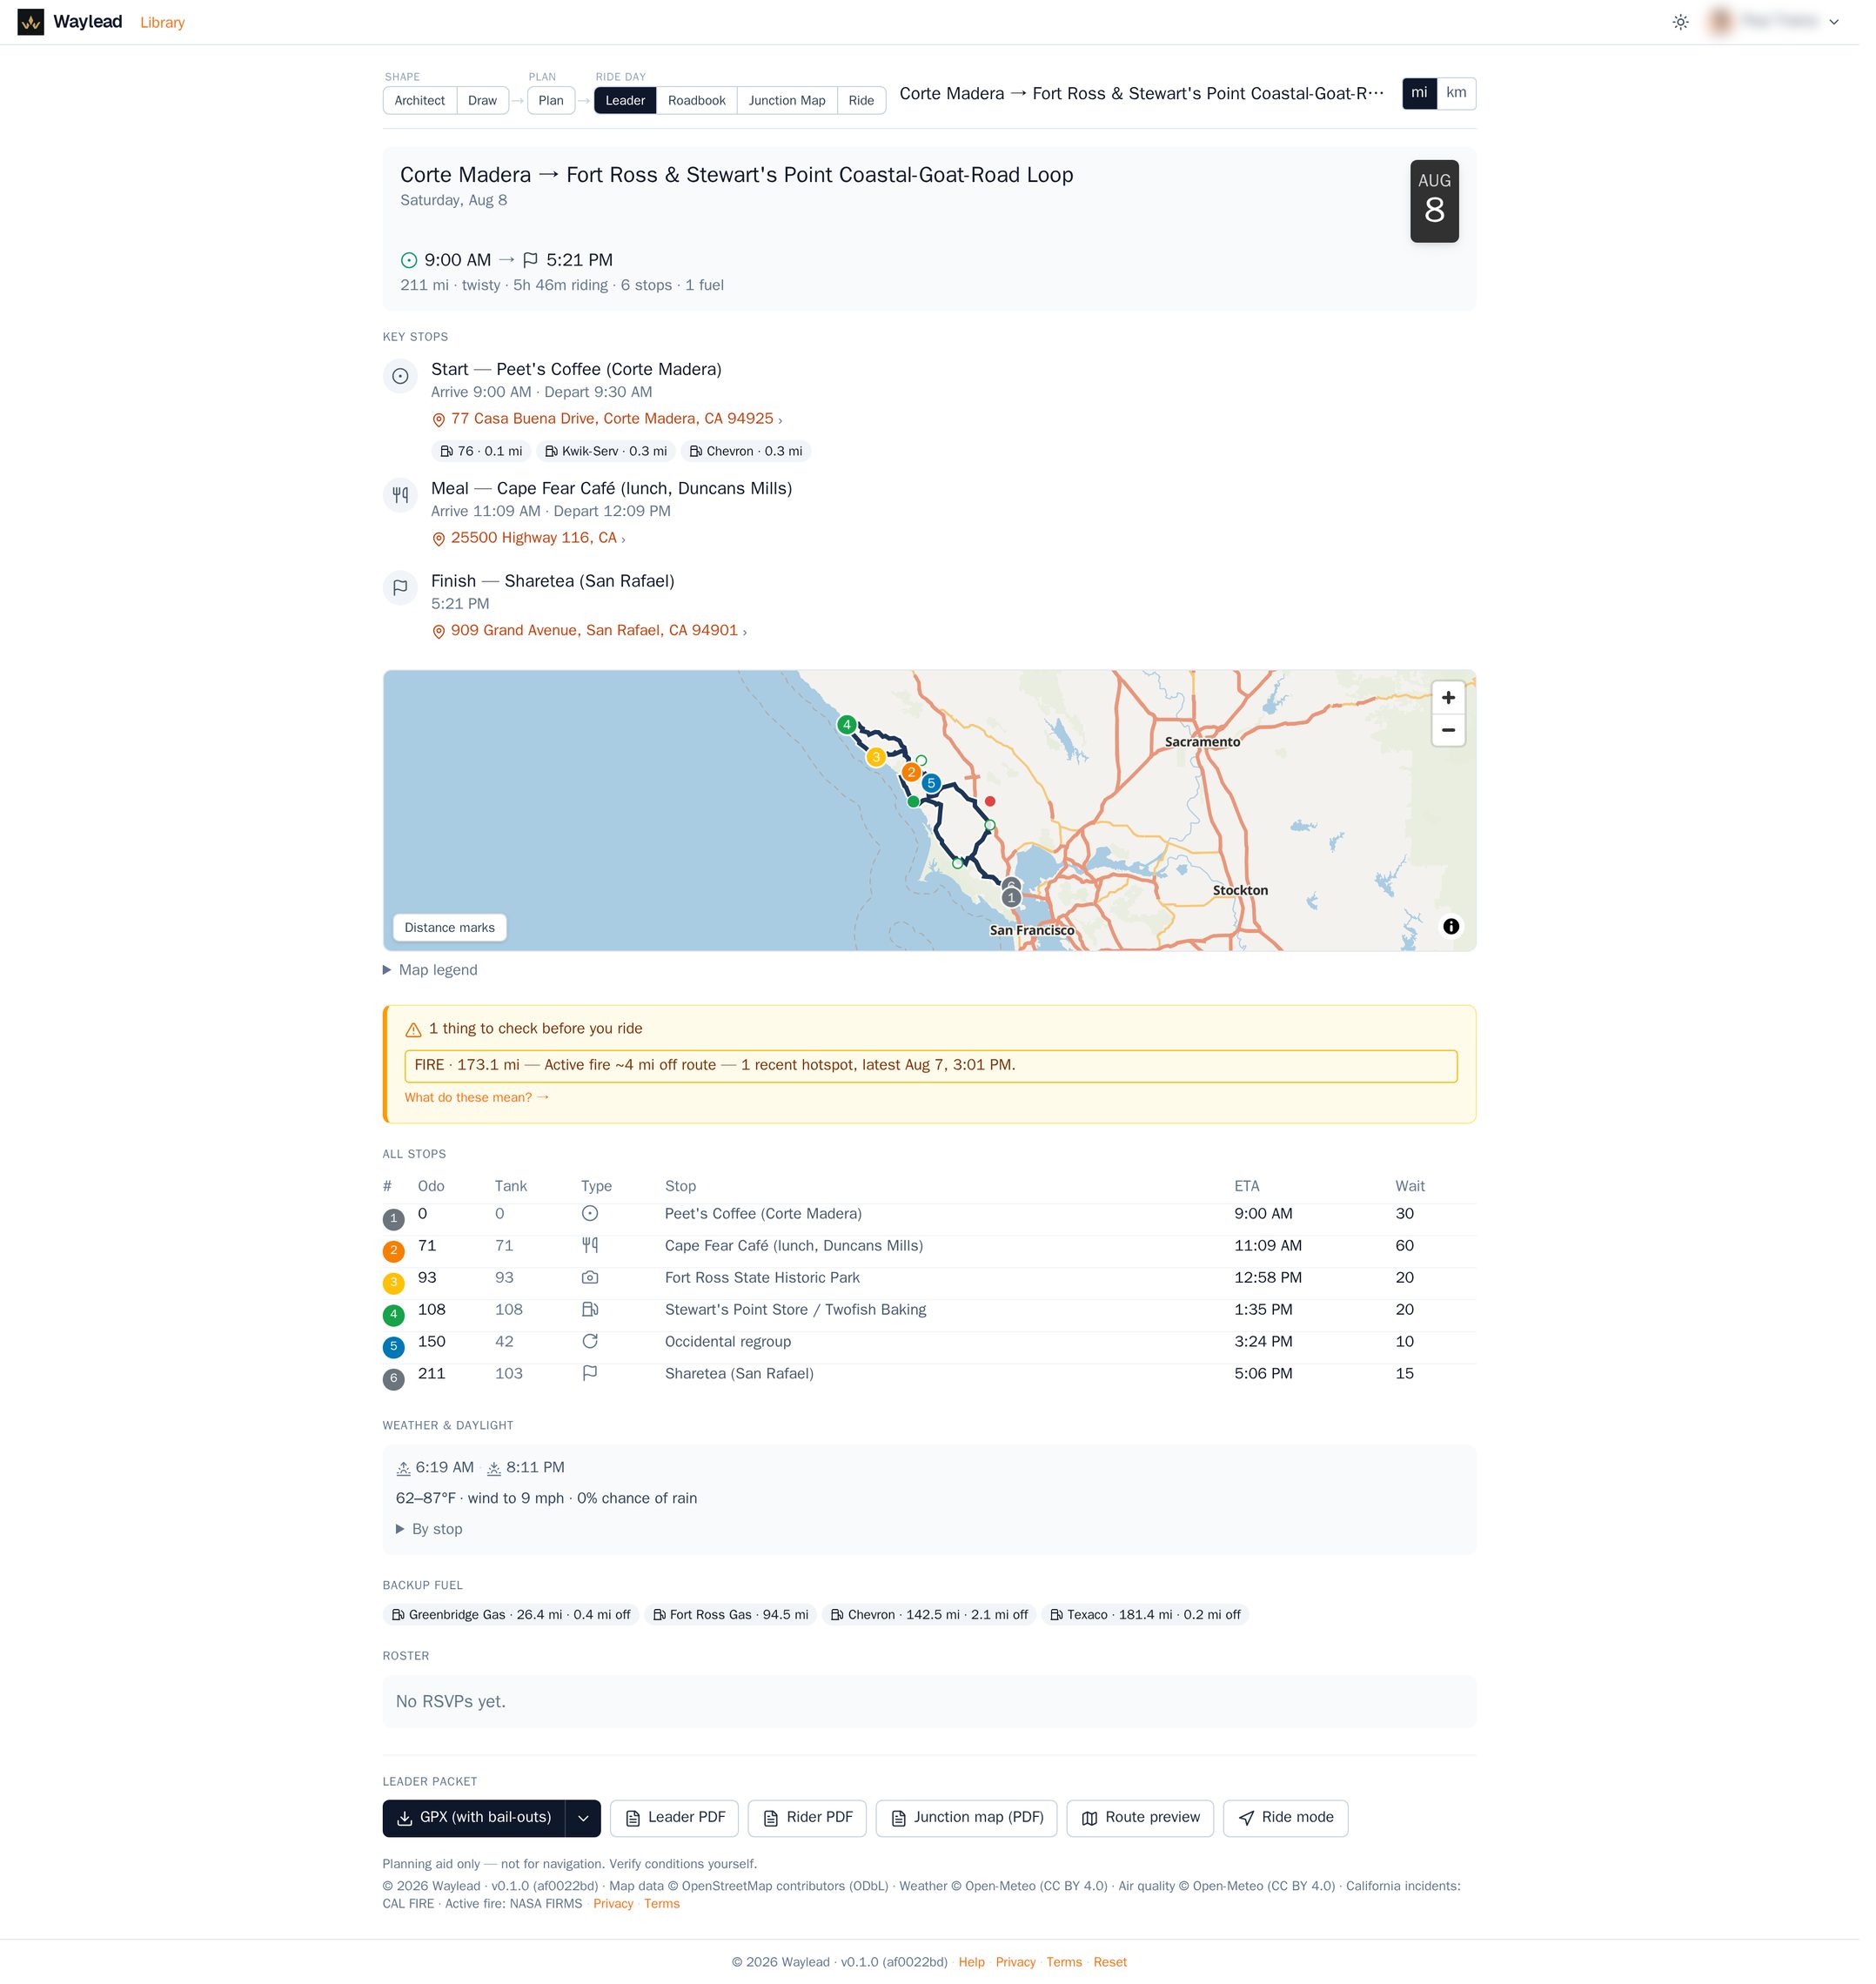This screenshot has height=1984, width=1876.
Task: Expand the By stop weather details
Action: 433,1543
